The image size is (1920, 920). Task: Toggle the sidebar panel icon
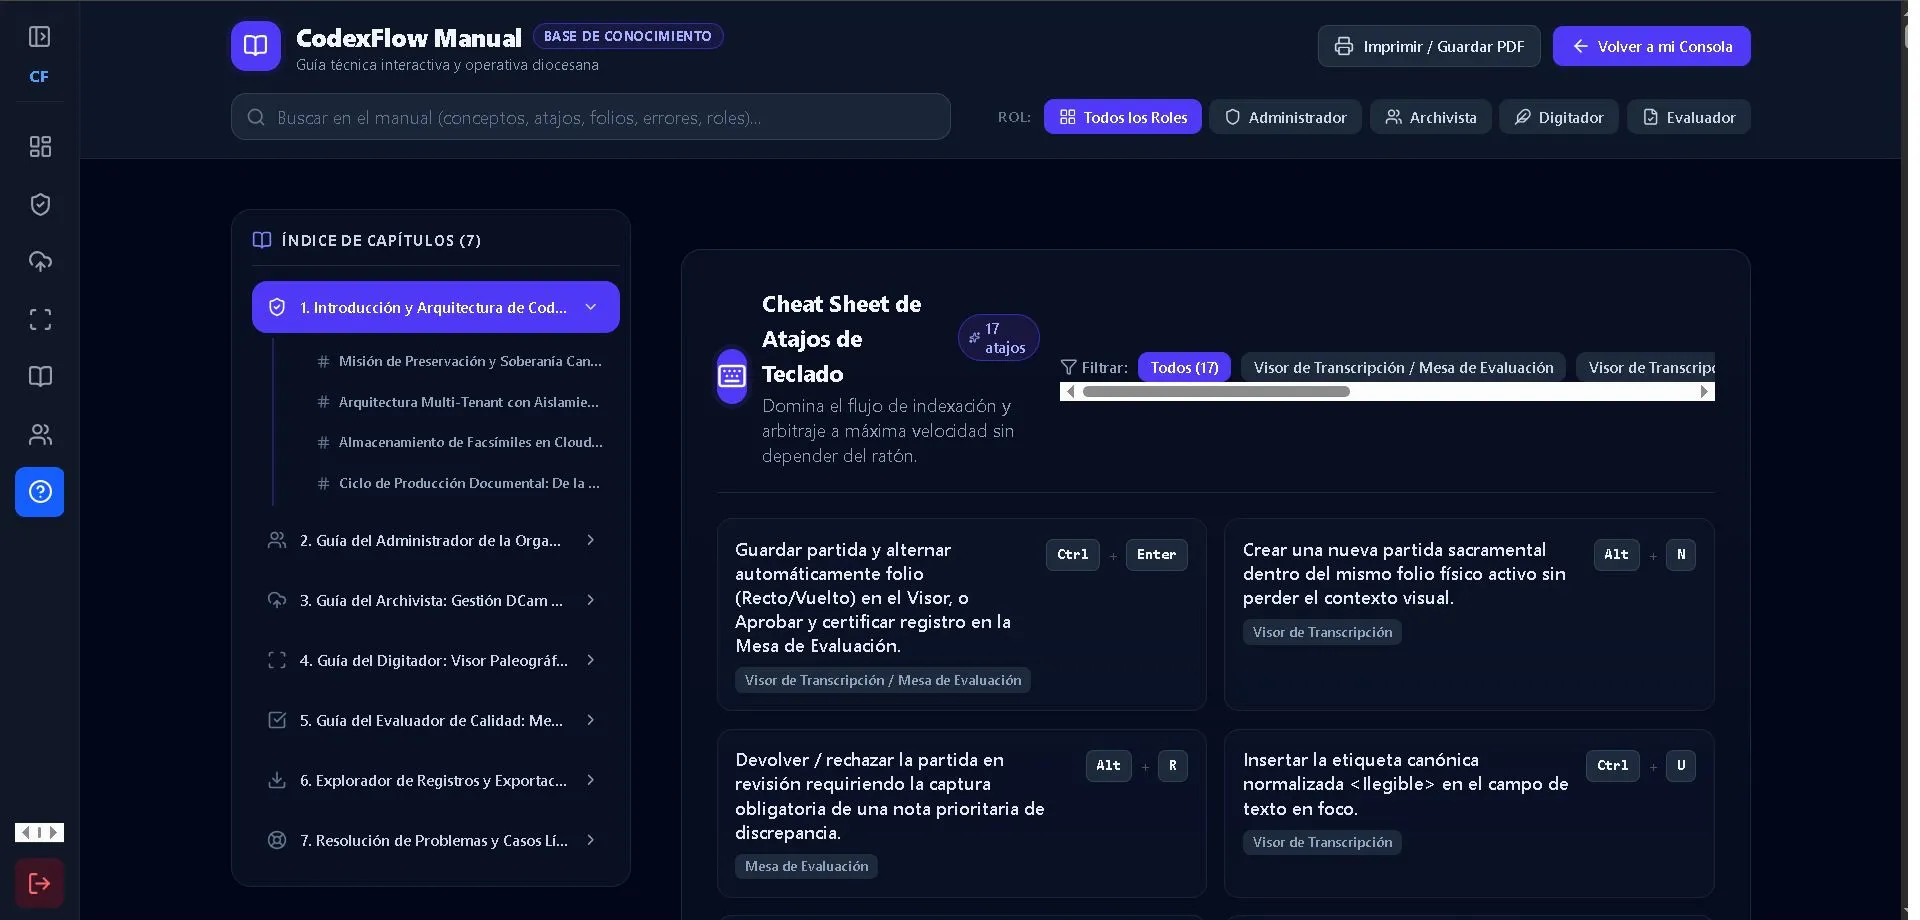[40, 37]
